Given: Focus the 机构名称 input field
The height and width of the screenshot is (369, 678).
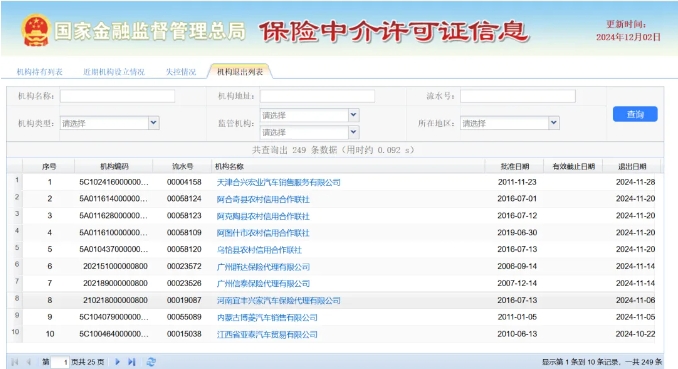Looking at the screenshot, I should [117, 96].
